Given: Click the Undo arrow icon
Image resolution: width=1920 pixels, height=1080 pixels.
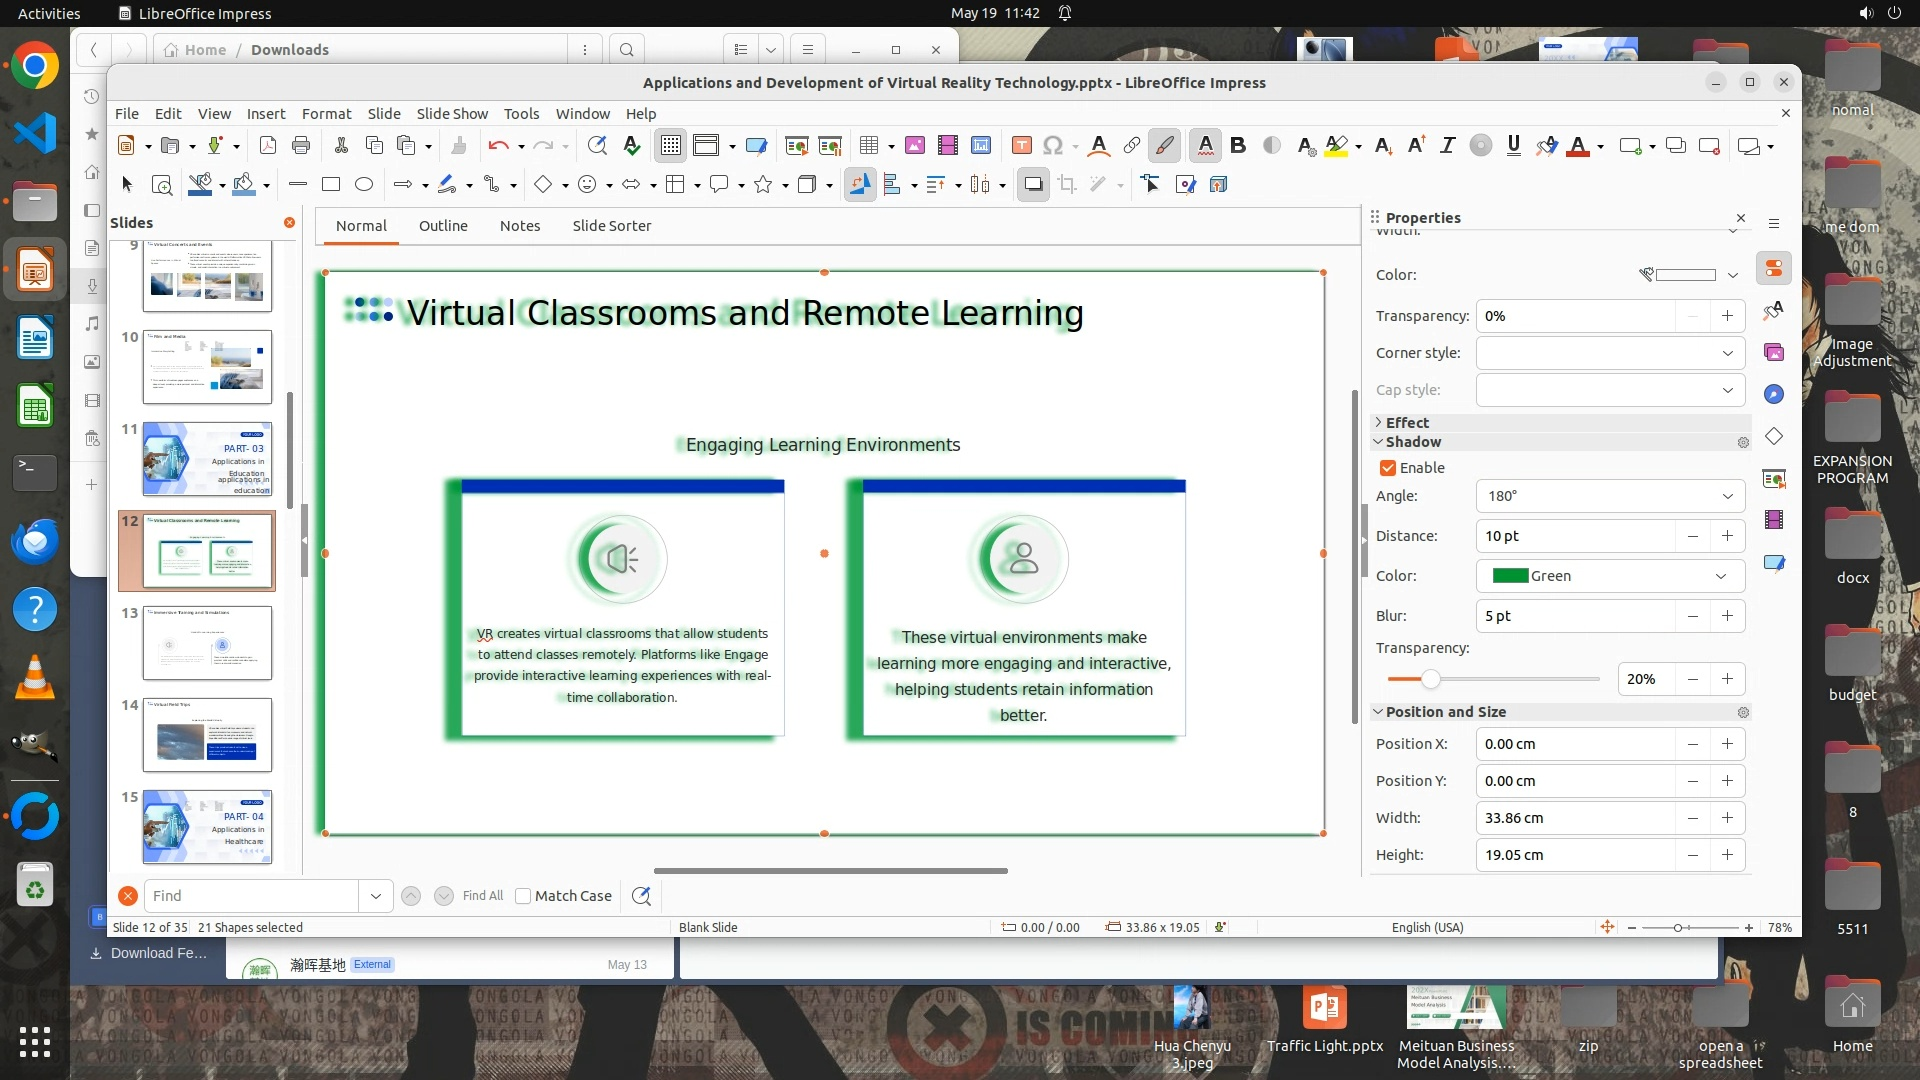Looking at the screenshot, I should (x=498, y=146).
